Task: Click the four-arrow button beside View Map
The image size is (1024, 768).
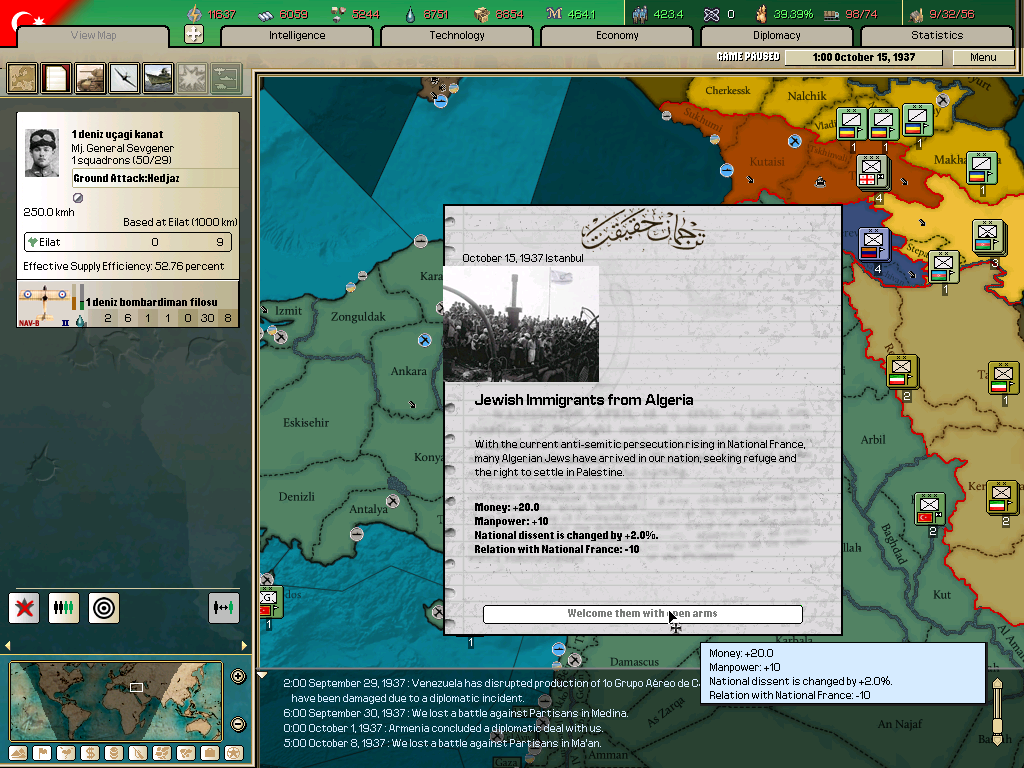Action: coord(194,35)
